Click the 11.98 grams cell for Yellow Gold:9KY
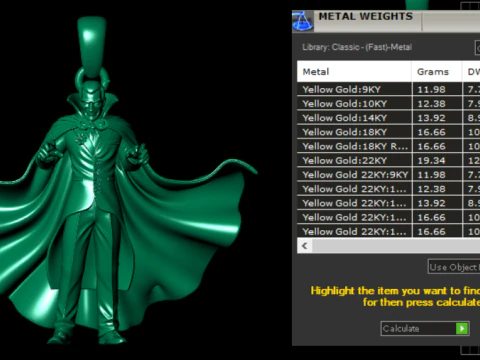The width and height of the screenshot is (480, 360). pos(437,89)
